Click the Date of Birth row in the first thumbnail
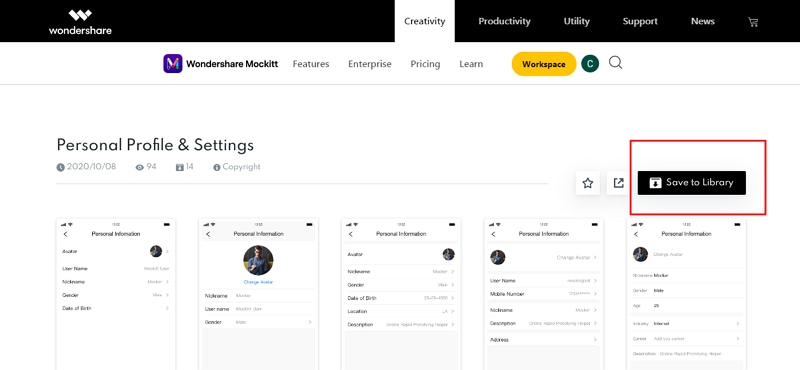The image size is (800, 370). point(116,308)
